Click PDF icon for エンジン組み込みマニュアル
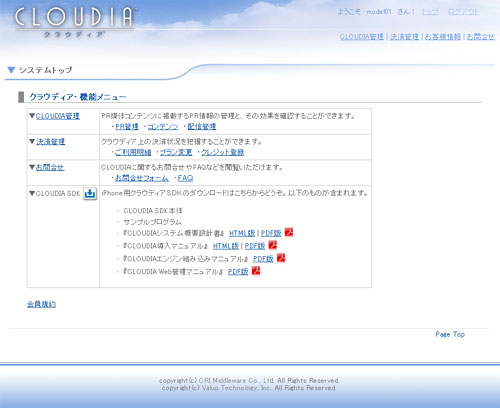The height and width of the screenshot is (408, 500). [x=281, y=258]
